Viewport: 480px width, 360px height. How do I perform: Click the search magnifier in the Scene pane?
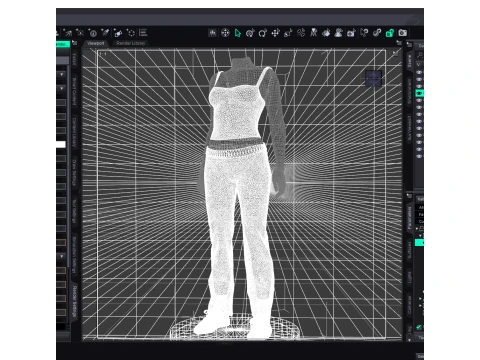click(420, 55)
